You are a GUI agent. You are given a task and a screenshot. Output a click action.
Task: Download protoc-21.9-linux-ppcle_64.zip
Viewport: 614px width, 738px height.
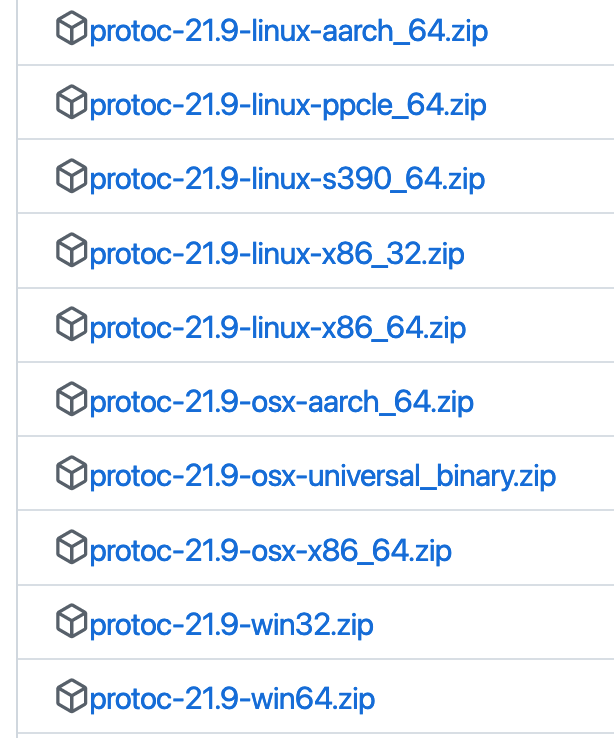click(288, 106)
